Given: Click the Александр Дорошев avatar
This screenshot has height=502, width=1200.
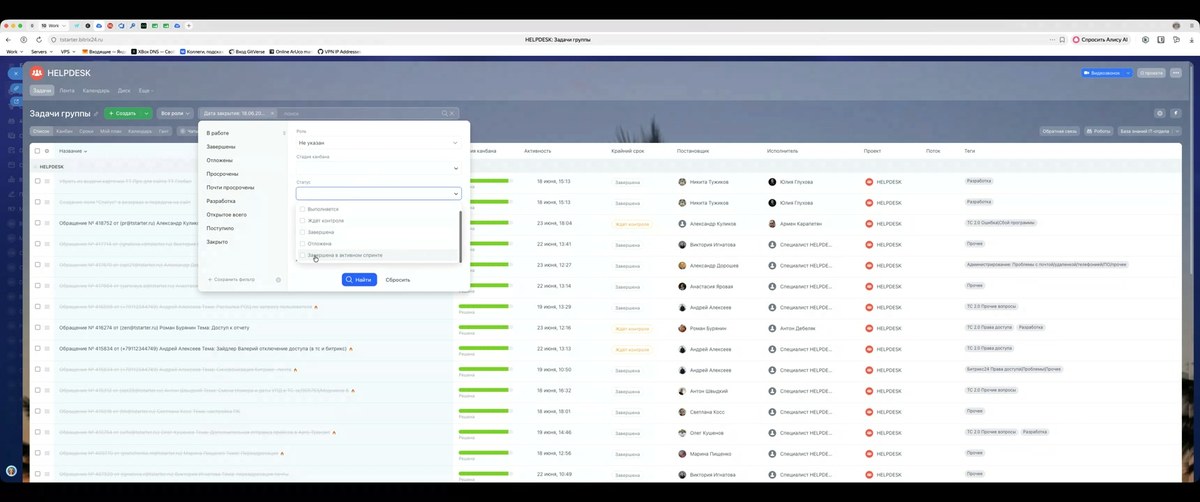Looking at the screenshot, I should coord(682,265).
